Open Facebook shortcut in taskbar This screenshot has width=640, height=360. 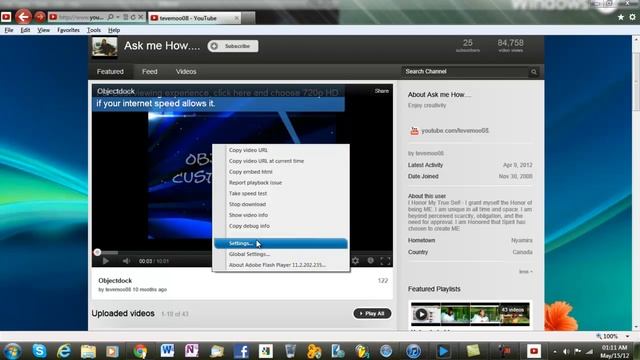241,351
